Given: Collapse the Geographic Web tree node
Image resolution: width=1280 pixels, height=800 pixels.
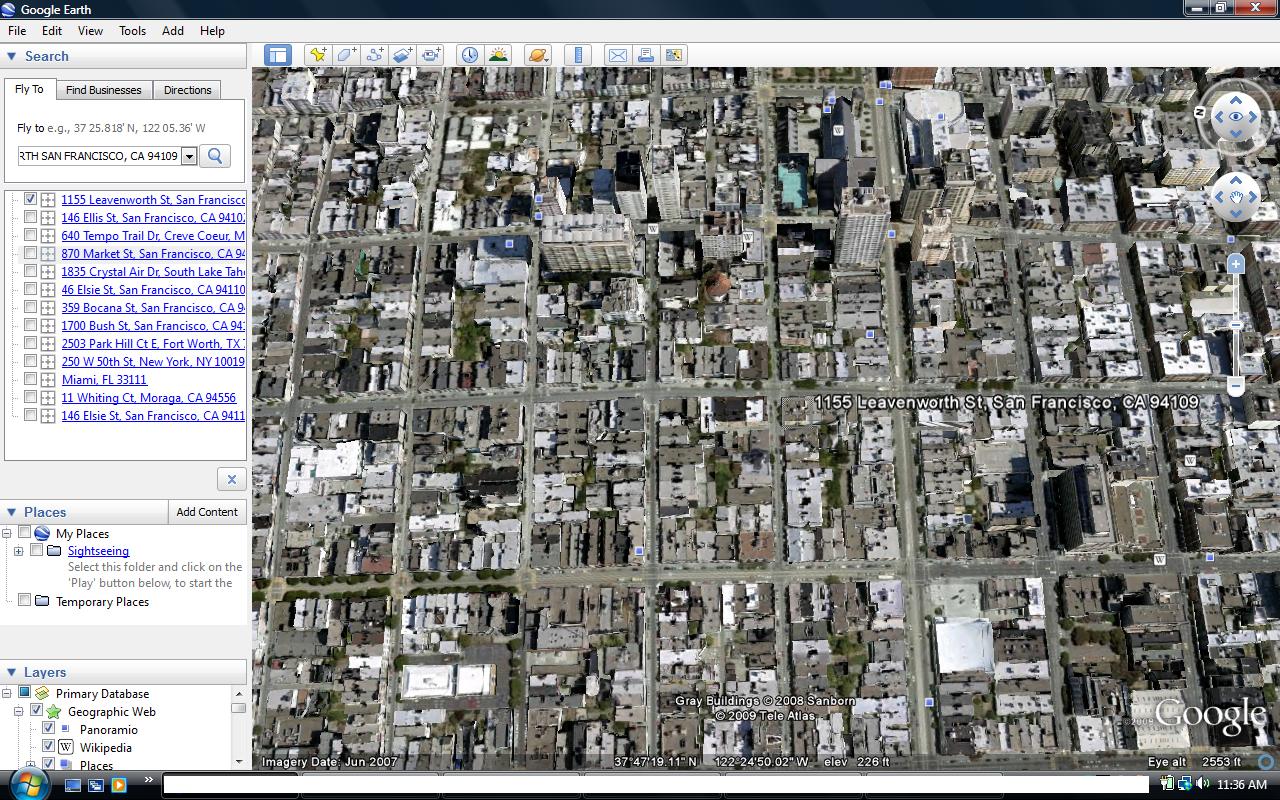Looking at the screenshot, I should coord(19,712).
